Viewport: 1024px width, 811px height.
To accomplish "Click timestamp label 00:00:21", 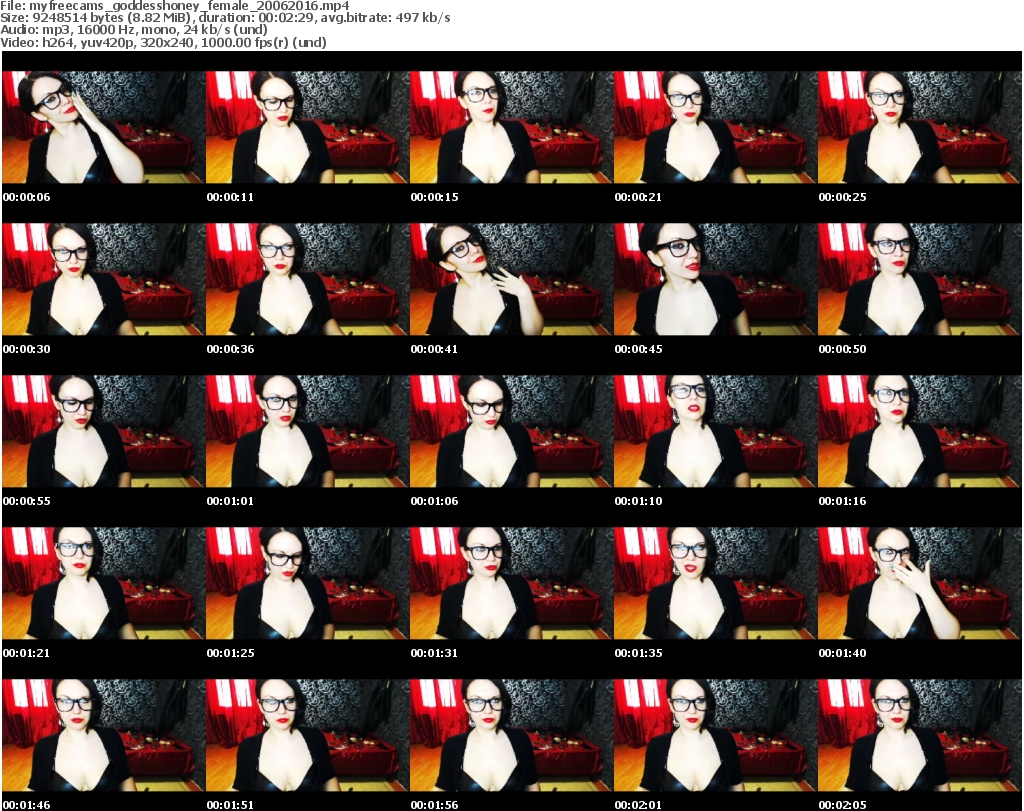I will 638,197.
